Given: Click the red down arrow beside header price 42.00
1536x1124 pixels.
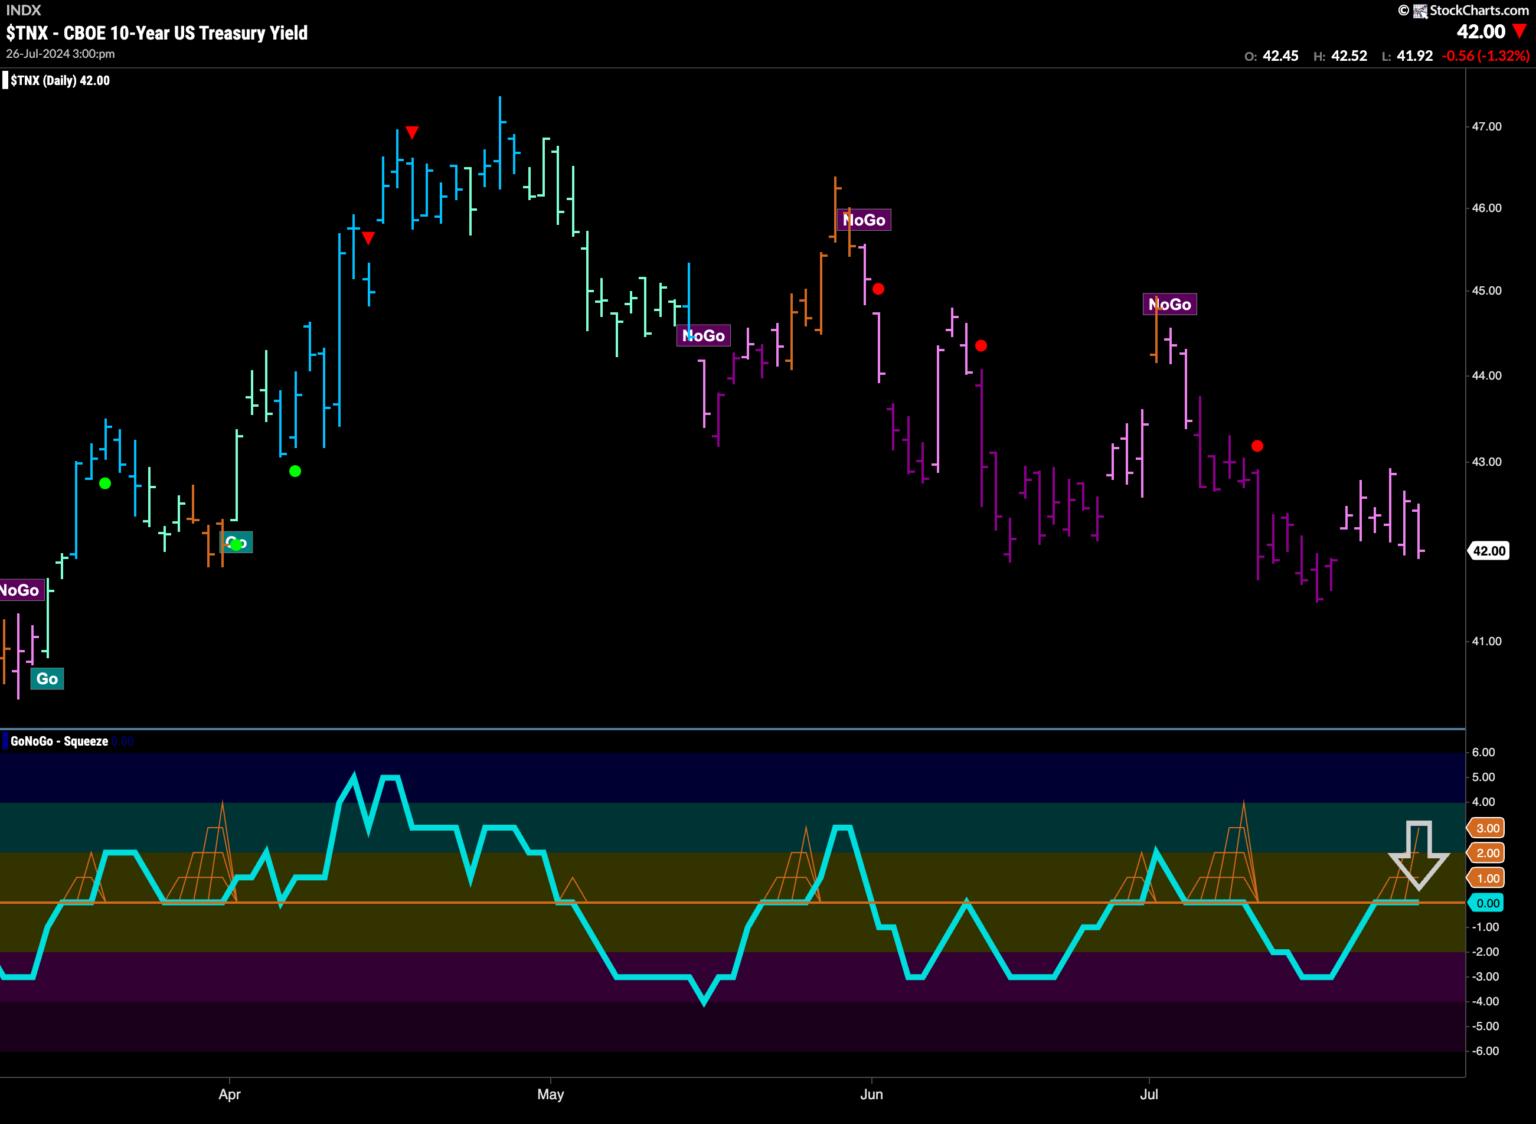Looking at the screenshot, I should pos(1520,32).
